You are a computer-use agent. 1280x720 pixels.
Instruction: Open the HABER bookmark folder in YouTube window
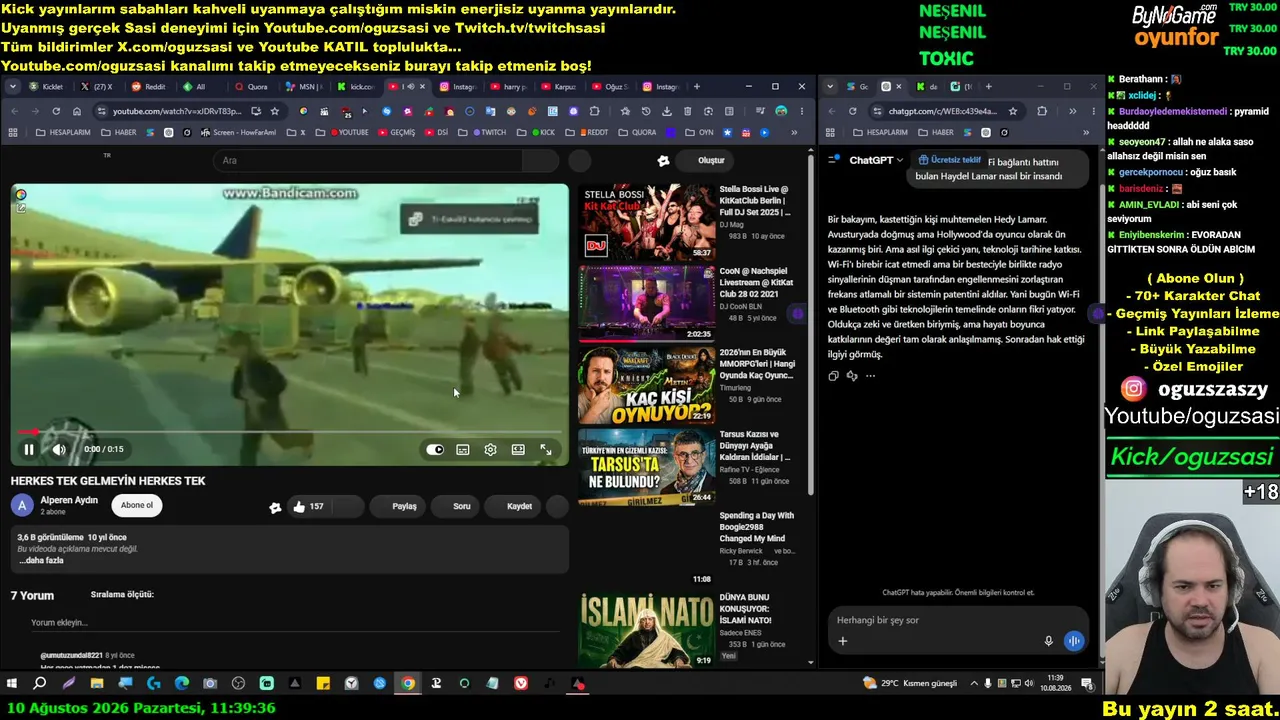(x=118, y=132)
